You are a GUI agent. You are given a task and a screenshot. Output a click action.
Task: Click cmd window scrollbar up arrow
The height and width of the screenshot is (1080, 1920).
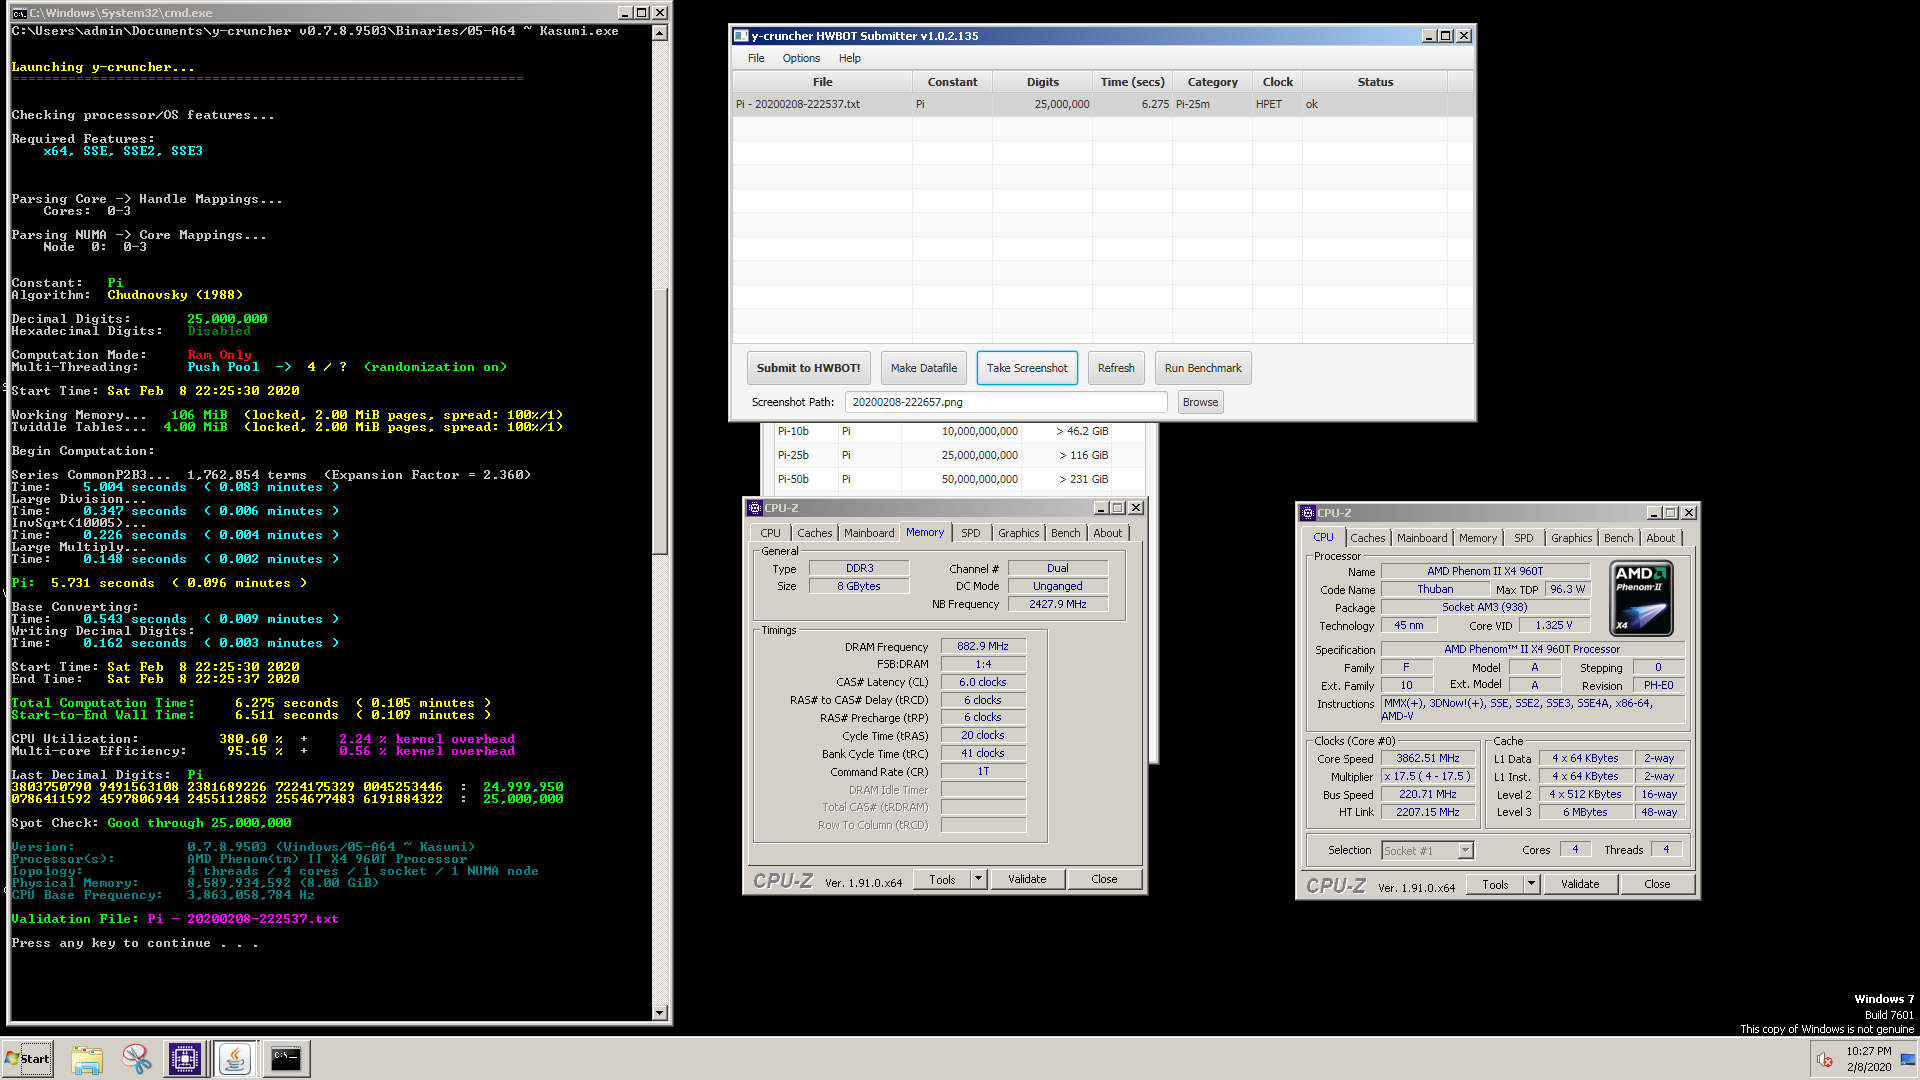(x=659, y=33)
